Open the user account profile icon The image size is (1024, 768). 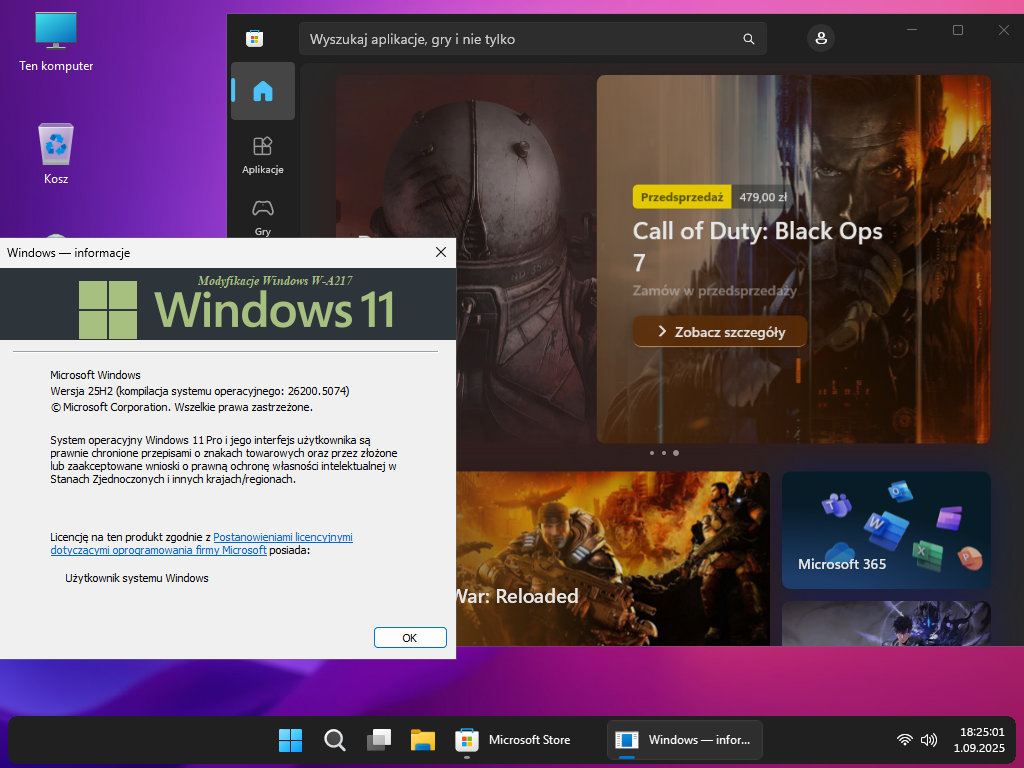[x=821, y=39]
